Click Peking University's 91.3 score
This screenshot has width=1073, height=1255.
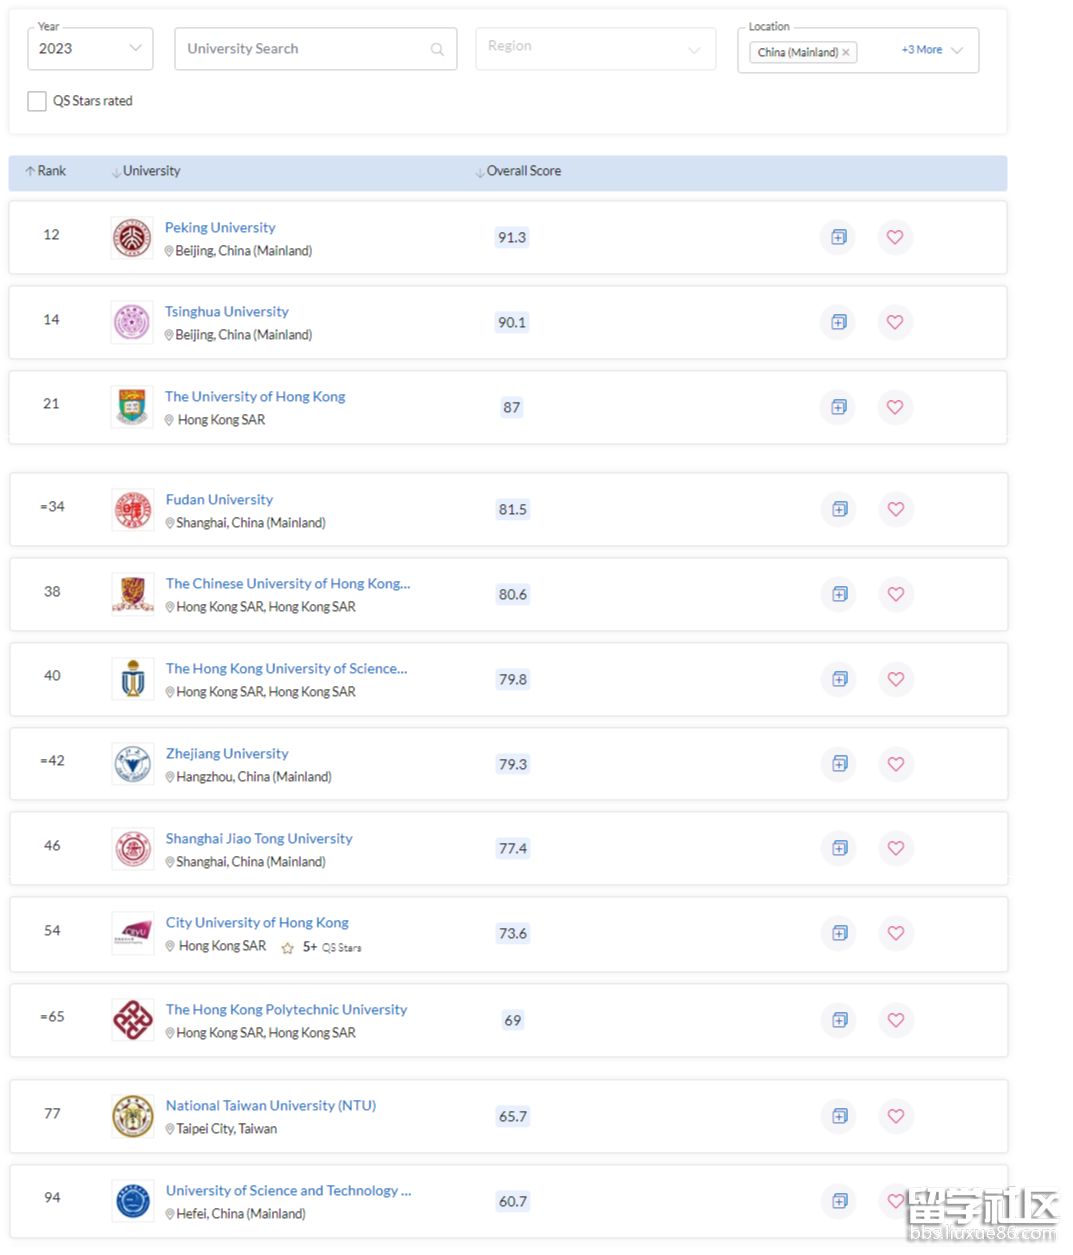512,237
